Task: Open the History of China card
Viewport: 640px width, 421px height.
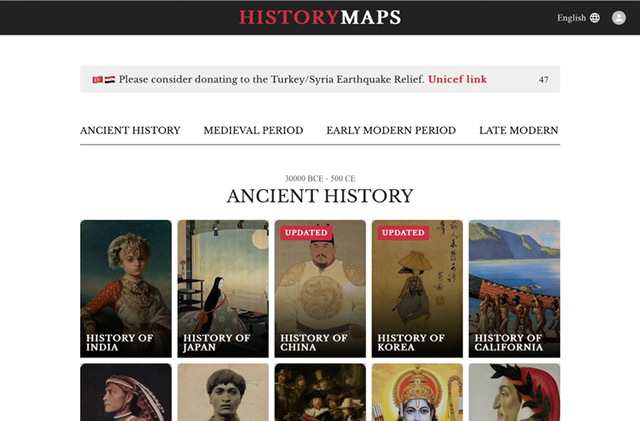Action: pyautogui.click(x=320, y=289)
